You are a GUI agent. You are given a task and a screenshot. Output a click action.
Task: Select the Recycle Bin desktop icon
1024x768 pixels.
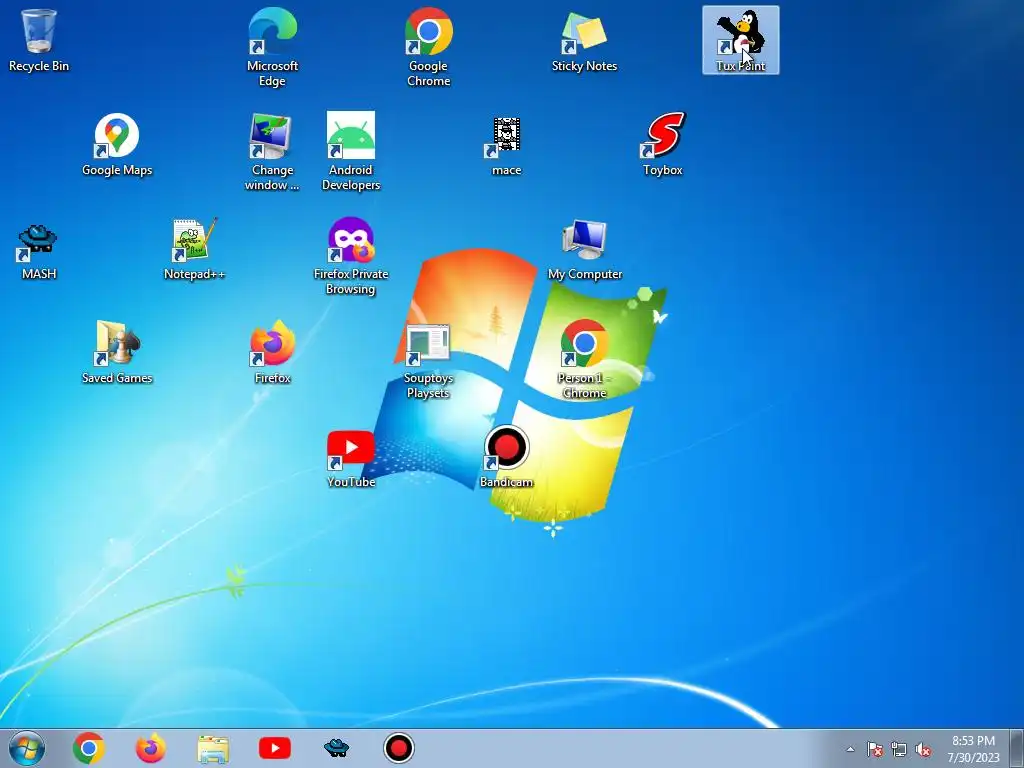coord(39,41)
